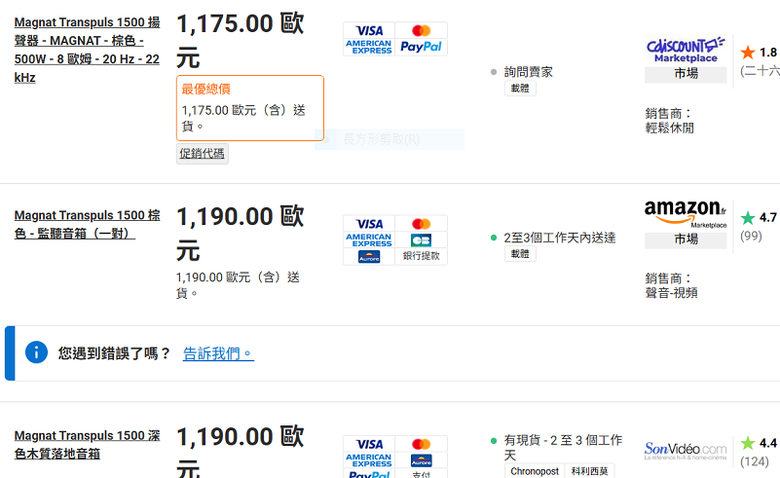This screenshot has height=478, width=780.
Task: Click the 載體 tag under 詢問賣家
Action: point(520,89)
